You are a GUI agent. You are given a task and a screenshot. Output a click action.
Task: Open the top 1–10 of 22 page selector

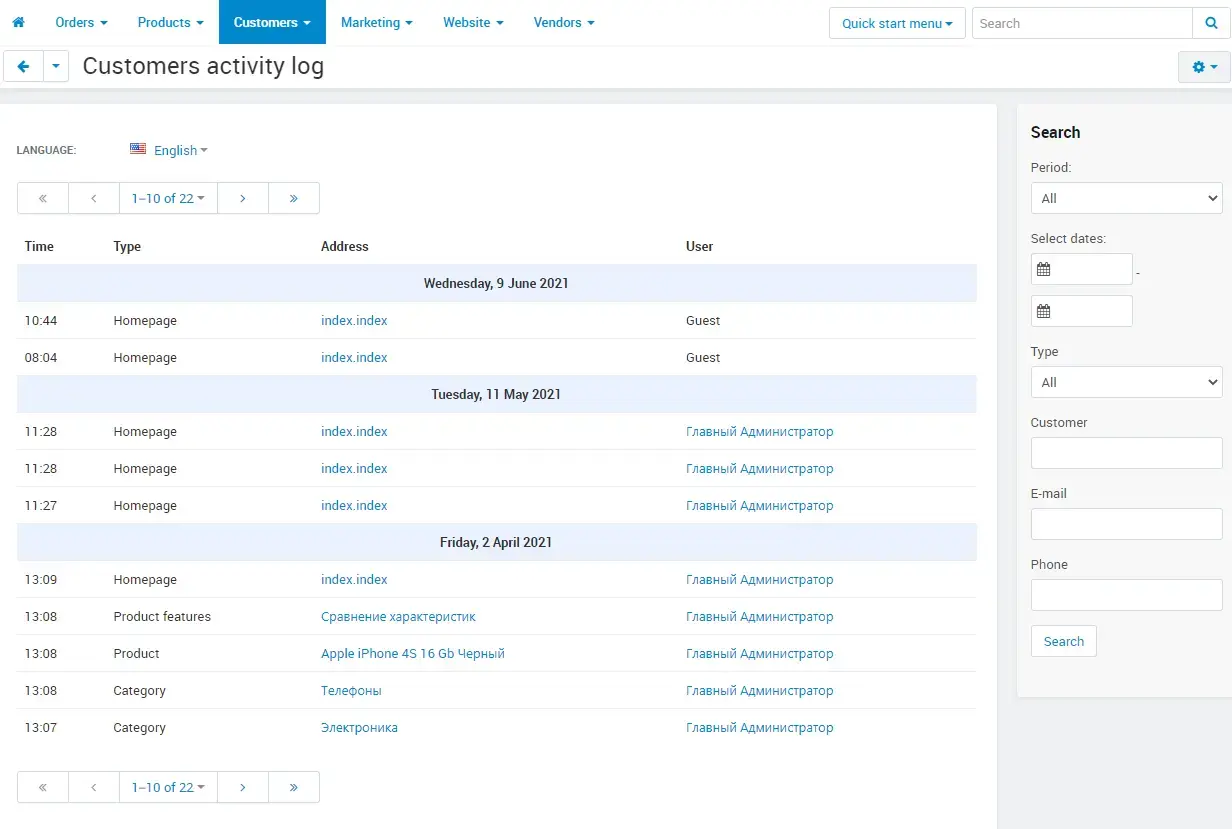pyautogui.click(x=167, y=198)
